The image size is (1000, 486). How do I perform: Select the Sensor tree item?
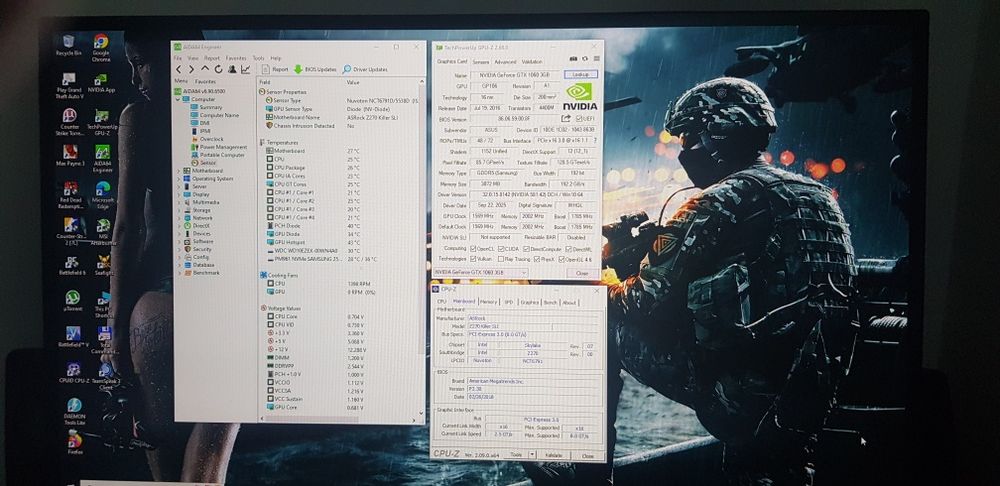pyautogui.click(x=207, y=163)
